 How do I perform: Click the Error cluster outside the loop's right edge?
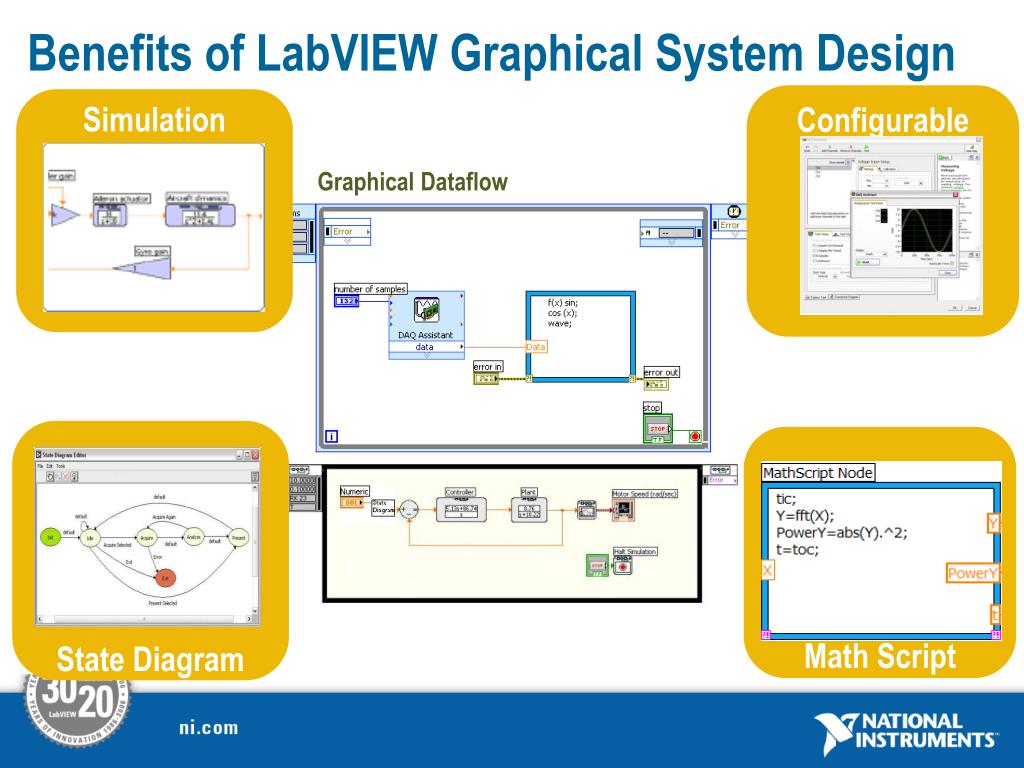[729, 225]
